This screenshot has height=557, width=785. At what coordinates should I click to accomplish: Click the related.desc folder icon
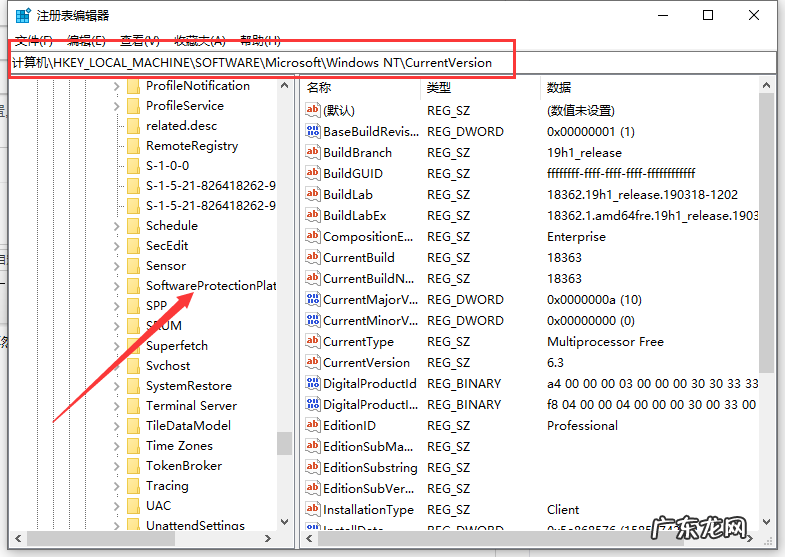pos(133,126)
